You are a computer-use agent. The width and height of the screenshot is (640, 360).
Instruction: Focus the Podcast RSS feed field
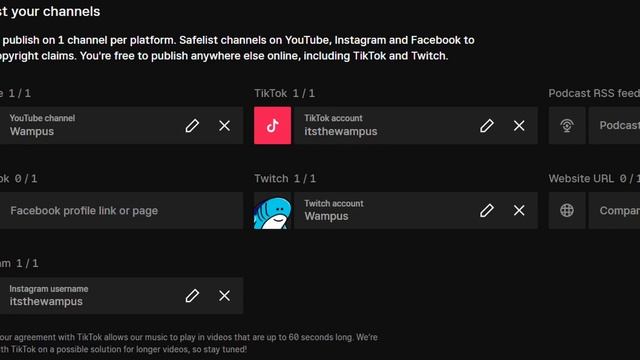click(614, 126)
